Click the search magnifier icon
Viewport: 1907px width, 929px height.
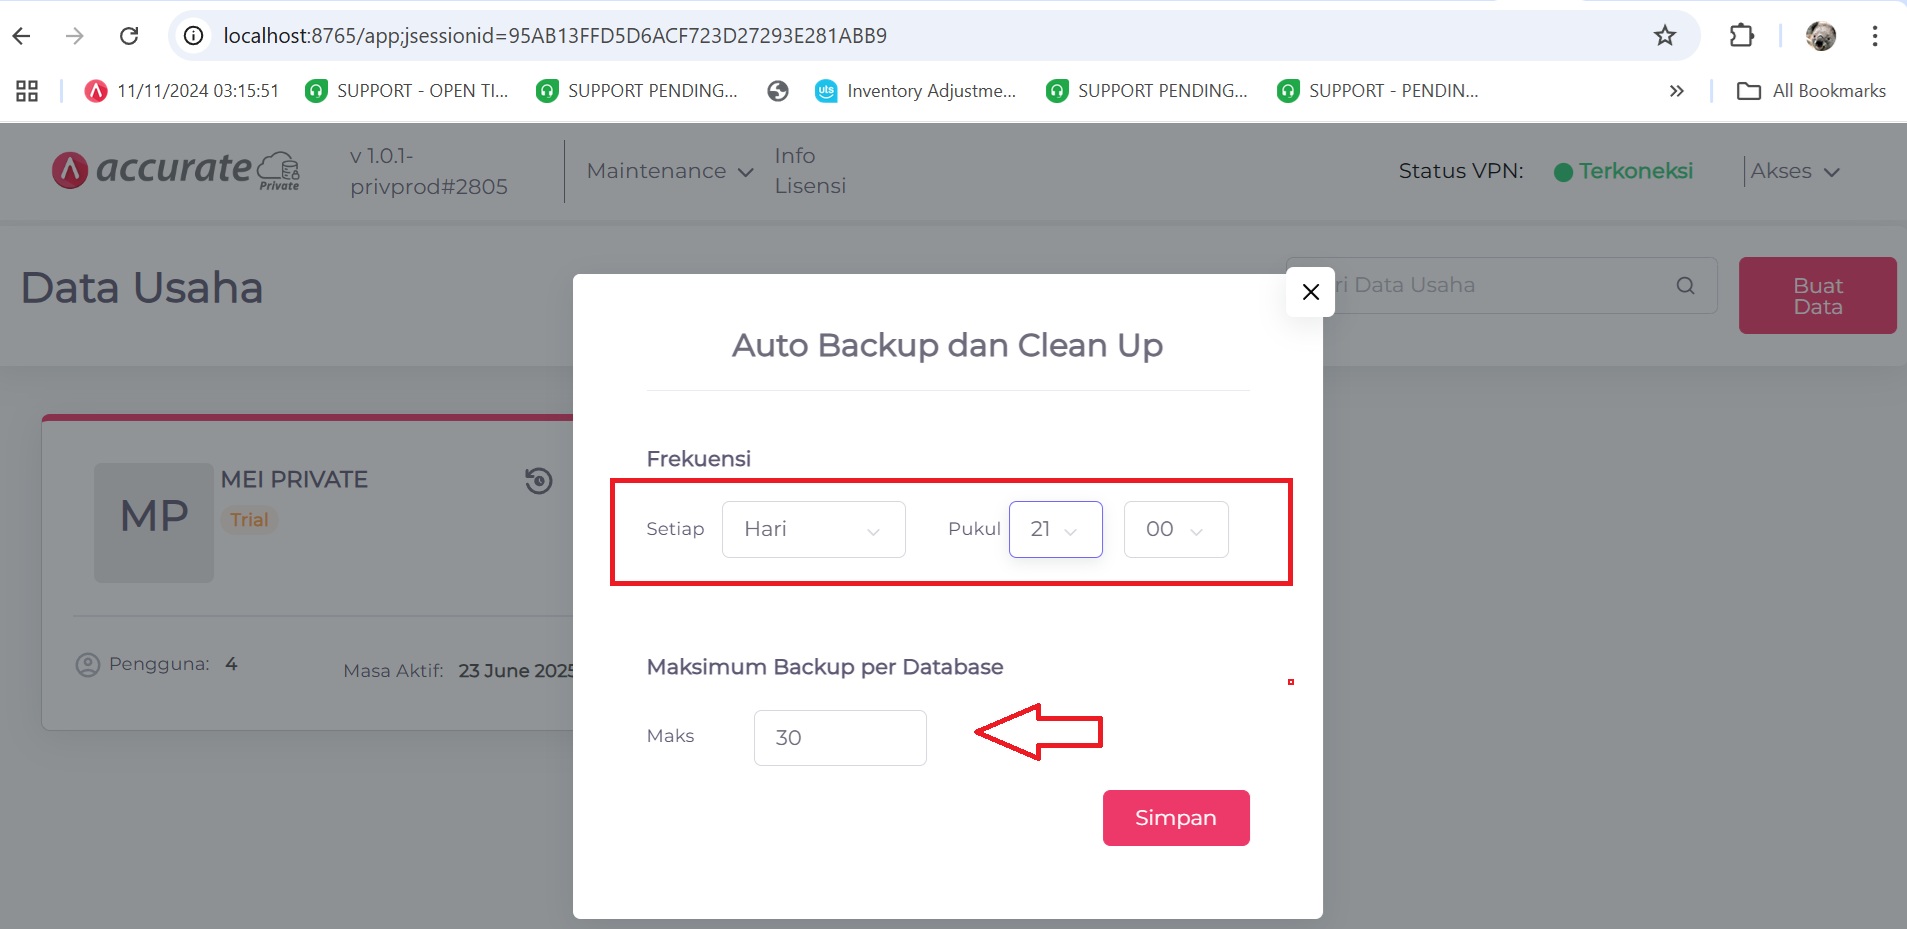coord(1685,286)
